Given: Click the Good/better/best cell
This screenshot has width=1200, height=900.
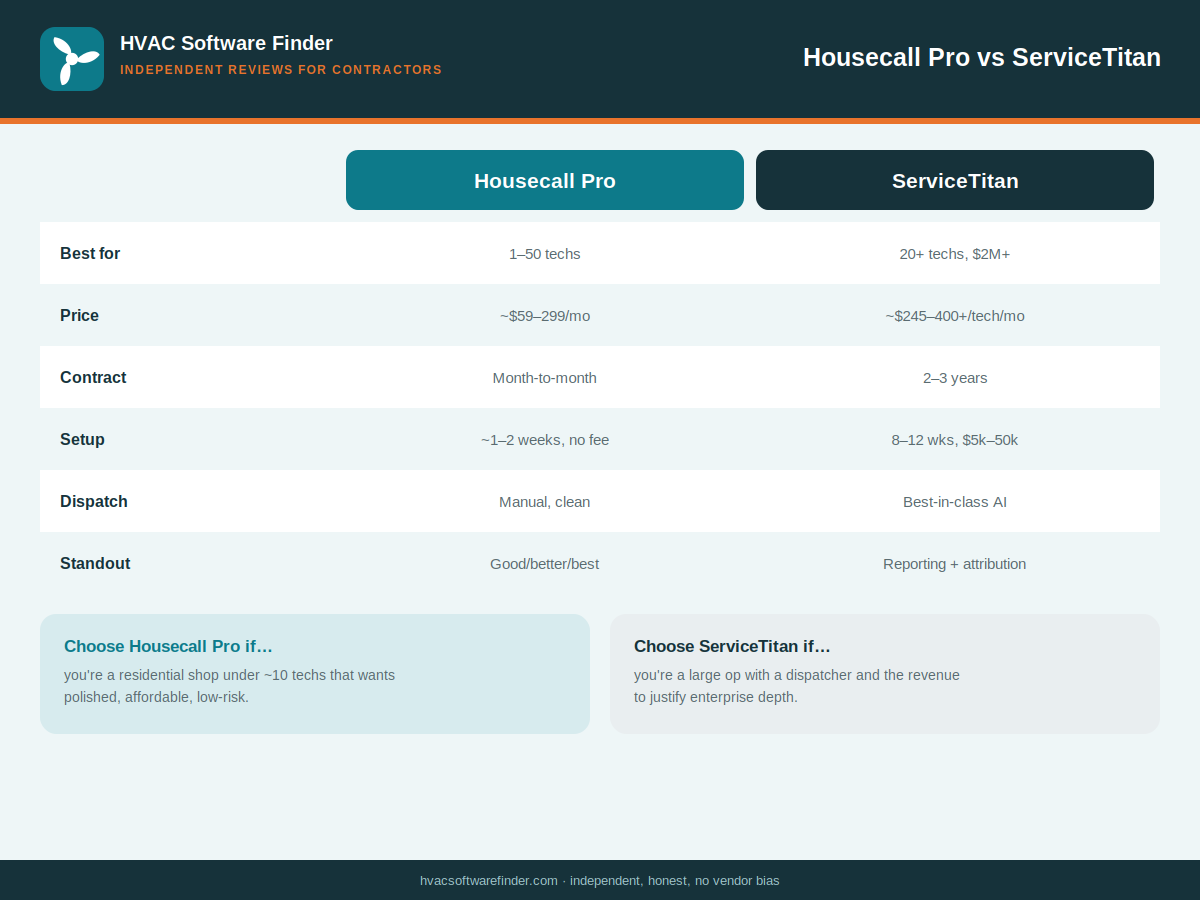Looking at the screenshot, I should coord(545,564).
